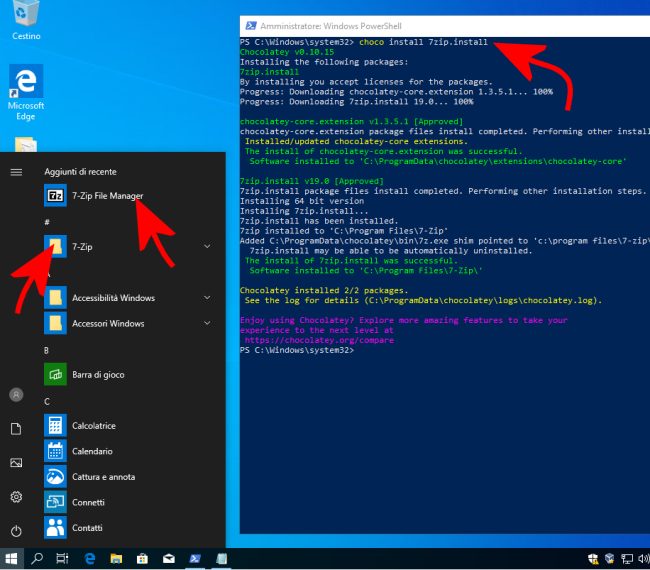
Task: Click the notepad-like taskbar app icon
Action: [221, 559]
